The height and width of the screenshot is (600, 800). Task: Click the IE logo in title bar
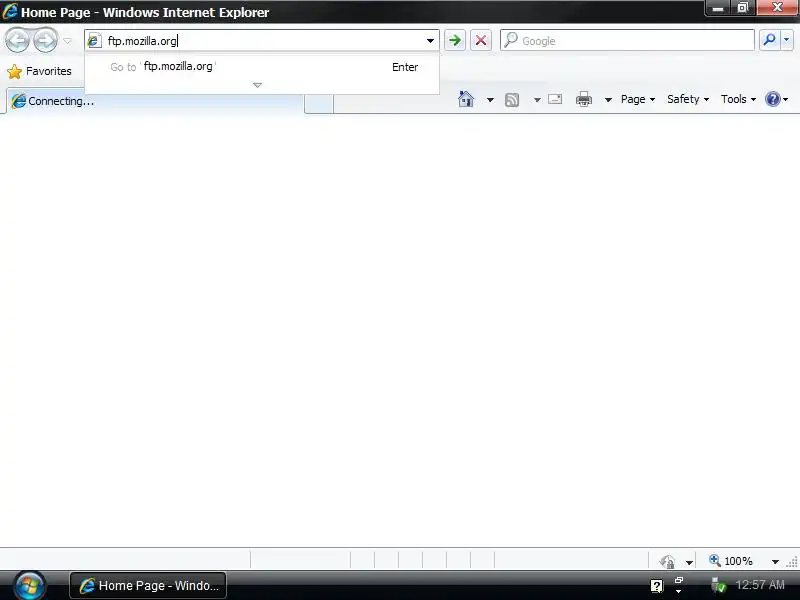[10, 11]
